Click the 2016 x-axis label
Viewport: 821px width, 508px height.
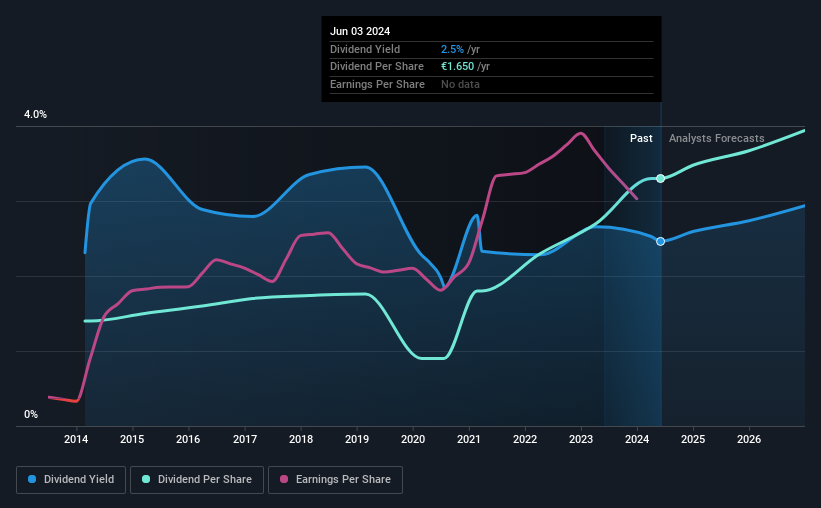pos(188,439)
